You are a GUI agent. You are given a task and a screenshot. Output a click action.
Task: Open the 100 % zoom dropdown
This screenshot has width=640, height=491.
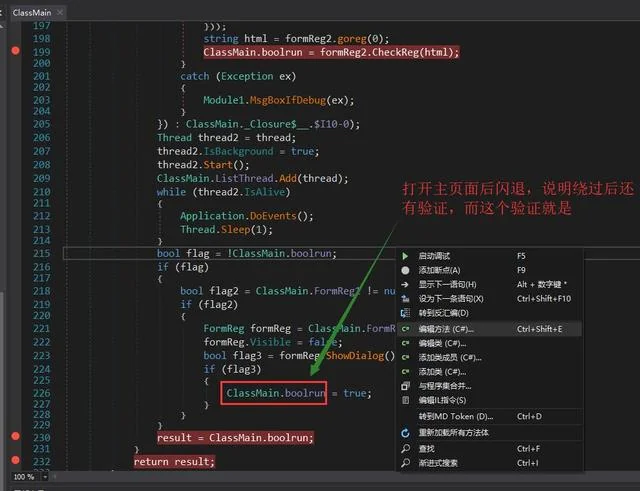(x=45, y=477)
